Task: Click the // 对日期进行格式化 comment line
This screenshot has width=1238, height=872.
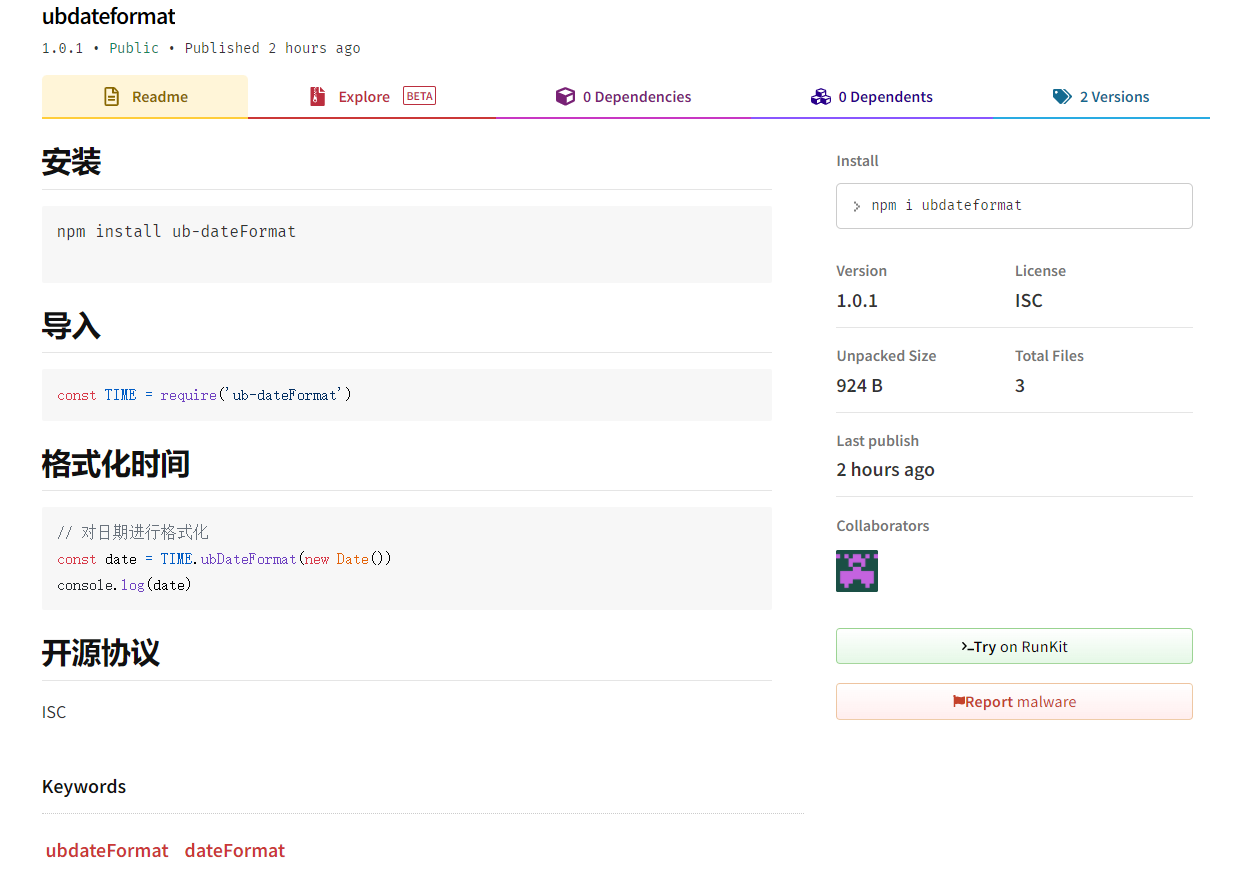Action: (x=133, y=532)
